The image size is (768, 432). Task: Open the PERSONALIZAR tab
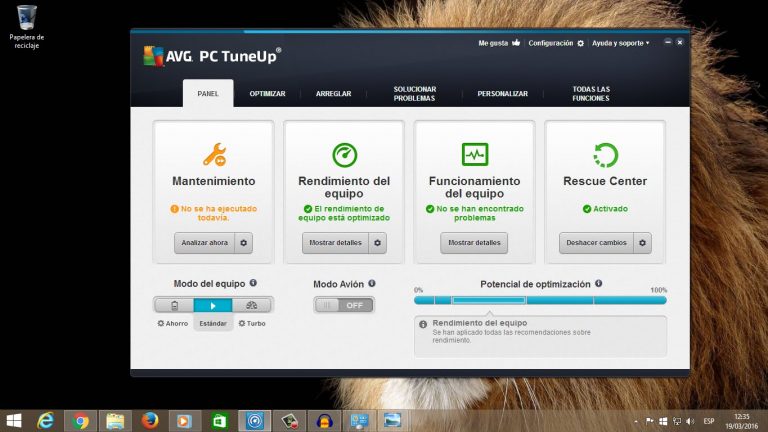pyautogui.click(x=503, y=94)
